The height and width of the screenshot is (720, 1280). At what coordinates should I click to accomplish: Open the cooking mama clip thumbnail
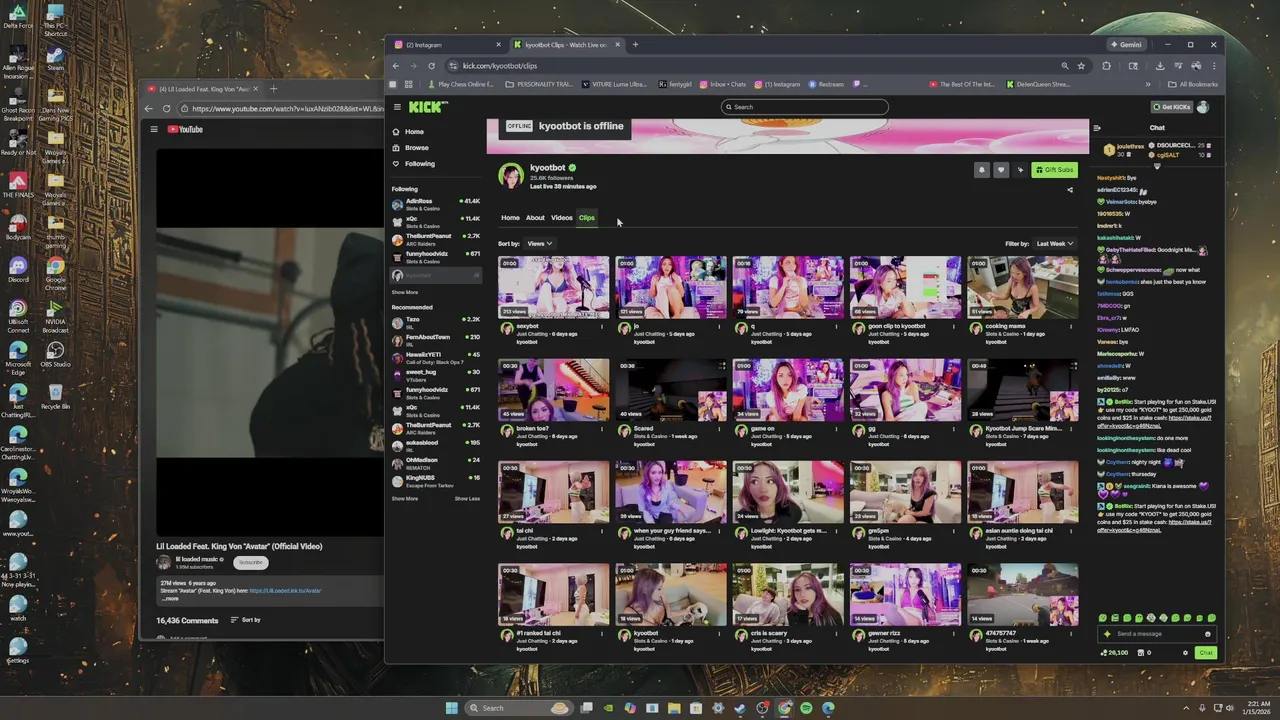pos(1022,287)
